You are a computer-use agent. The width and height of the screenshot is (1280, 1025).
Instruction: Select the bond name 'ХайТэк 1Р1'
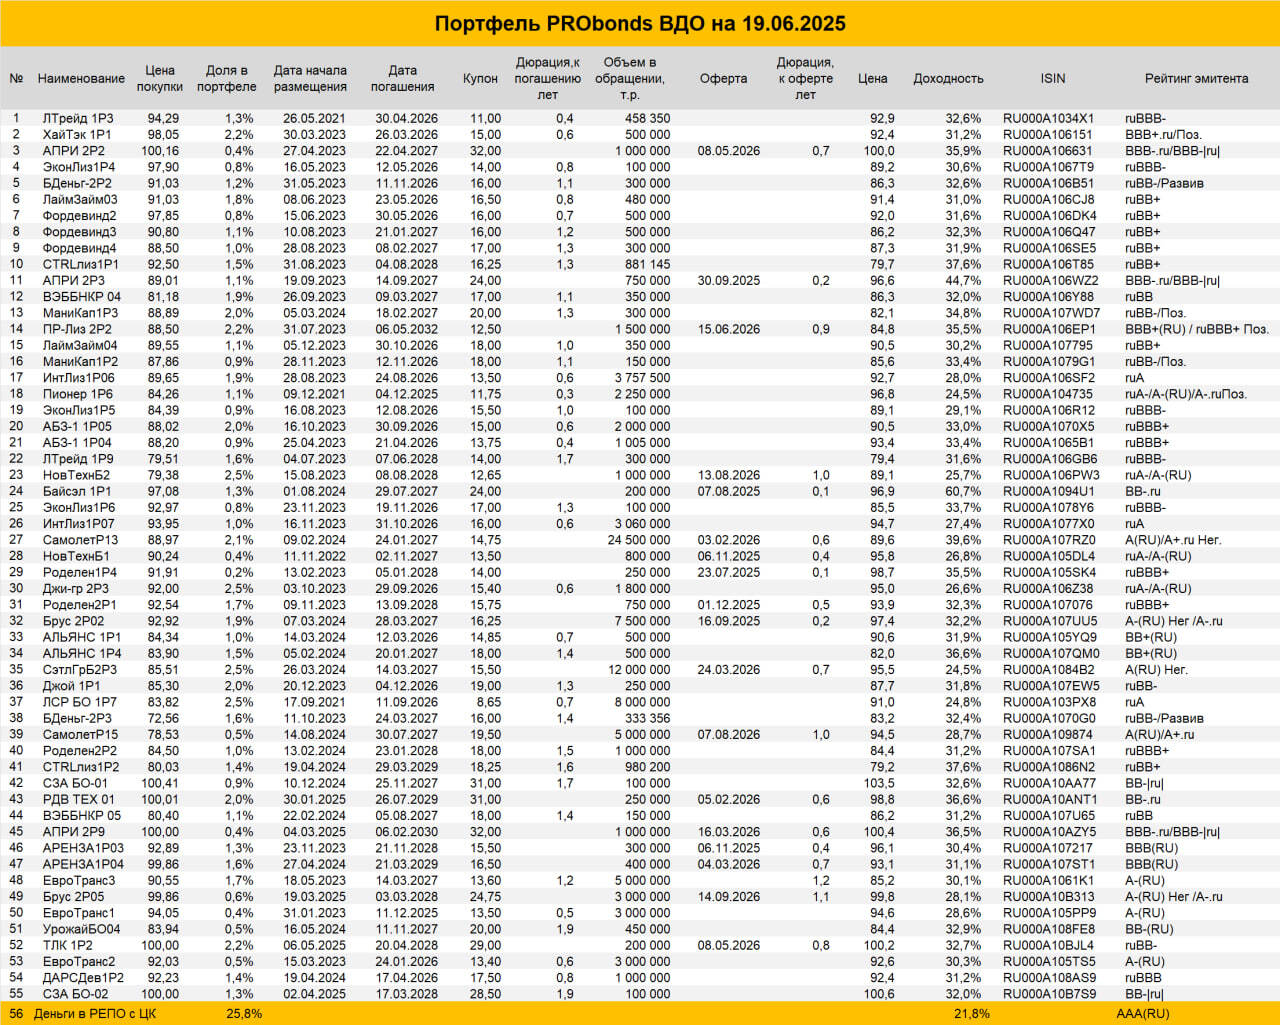[x=77, y=134]
